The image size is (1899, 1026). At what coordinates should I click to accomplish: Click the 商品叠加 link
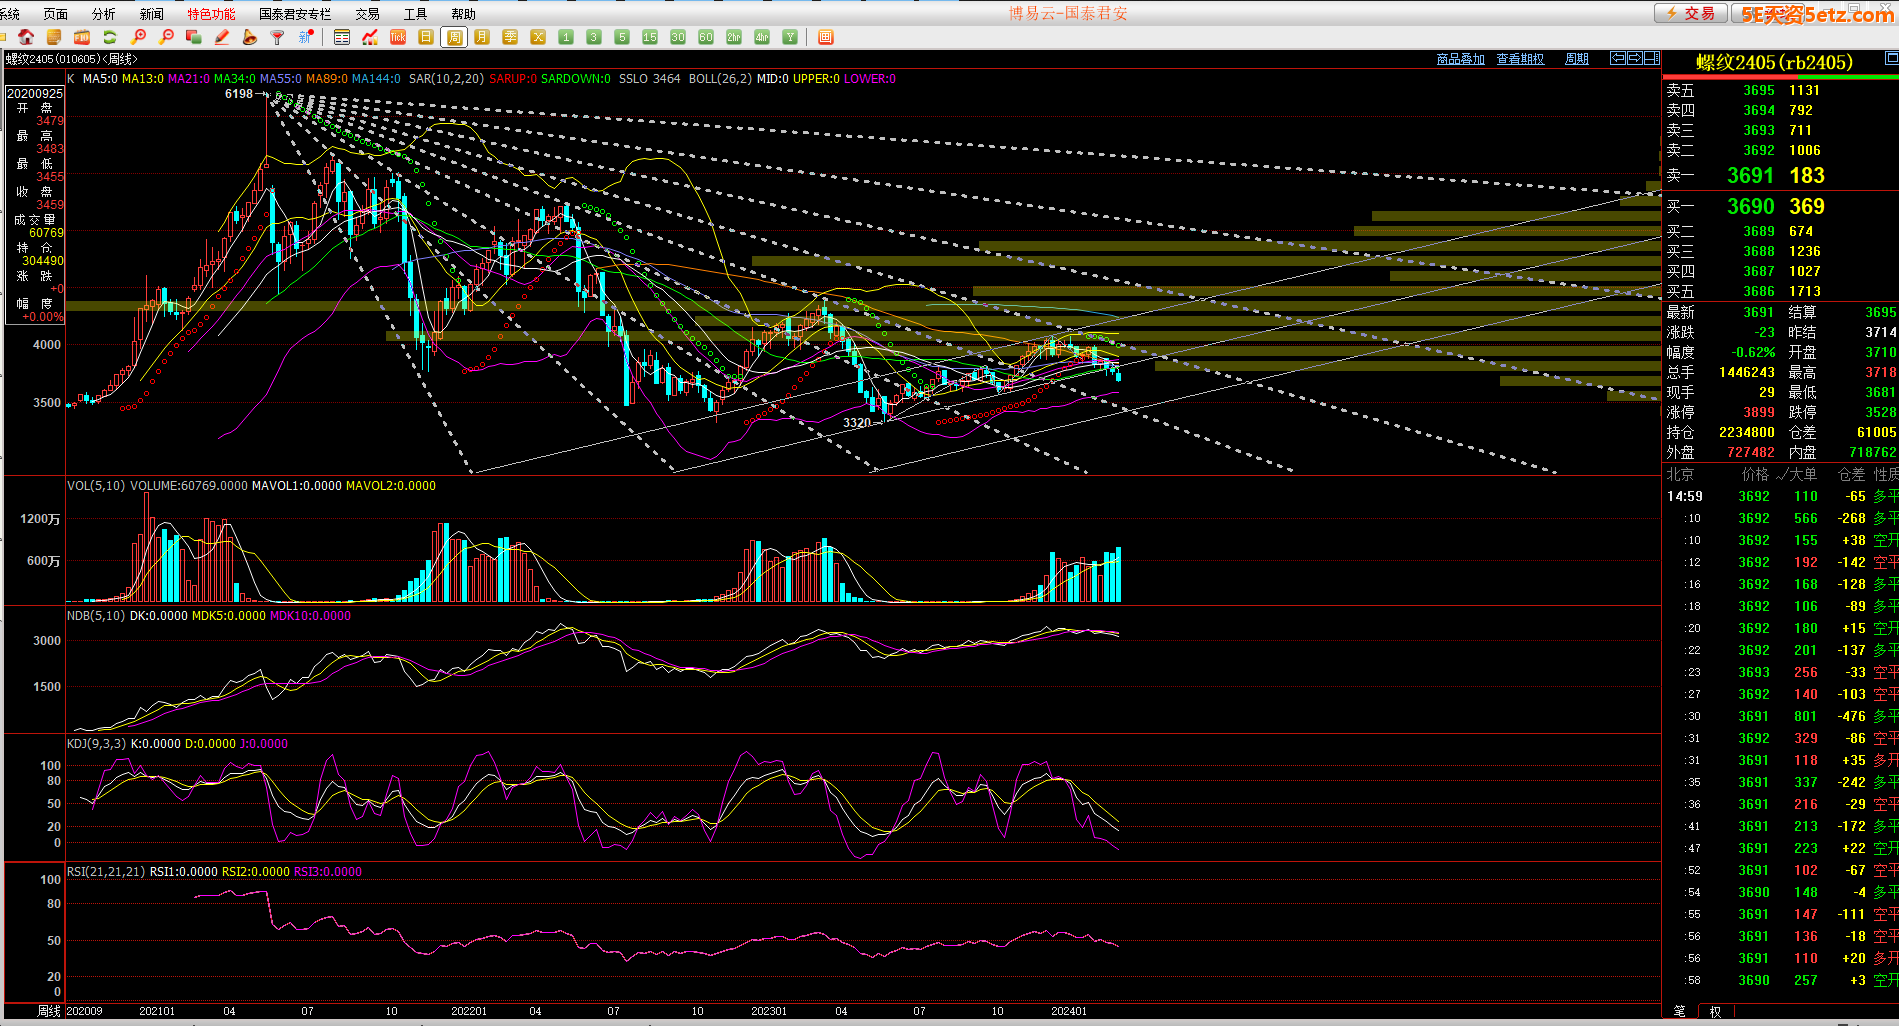[x=1460, y=59]
